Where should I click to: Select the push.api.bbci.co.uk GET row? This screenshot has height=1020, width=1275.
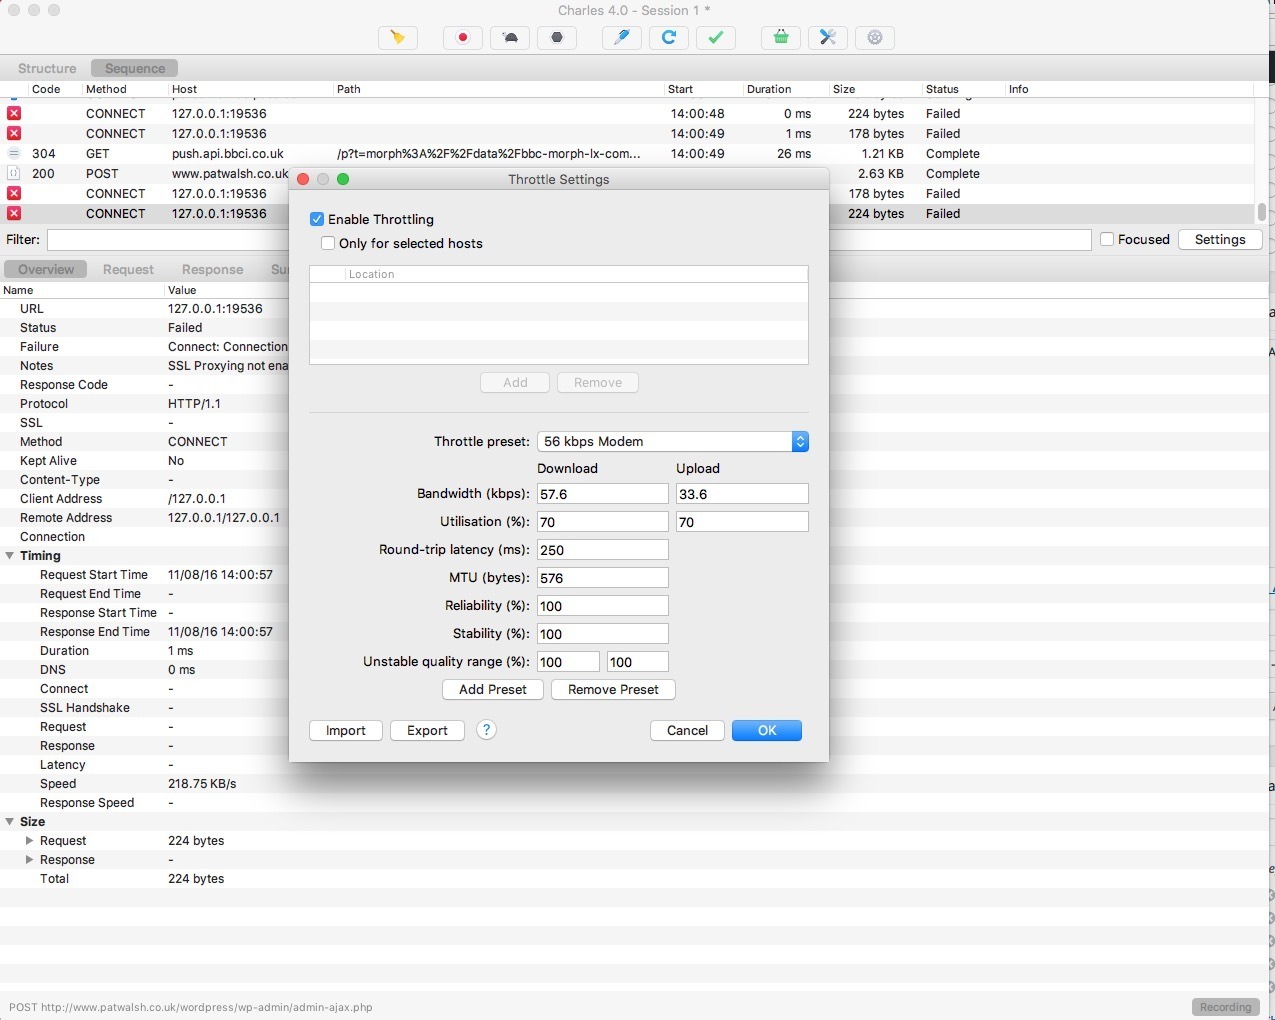click(x=627, y=154)
